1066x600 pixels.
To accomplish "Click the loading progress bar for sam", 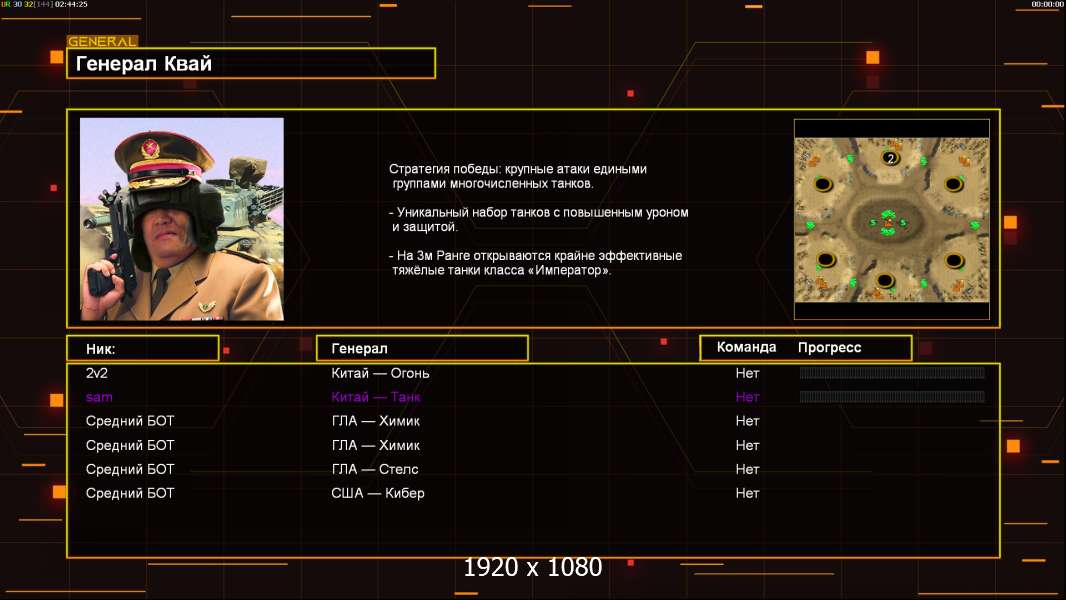I will [892, 397].
